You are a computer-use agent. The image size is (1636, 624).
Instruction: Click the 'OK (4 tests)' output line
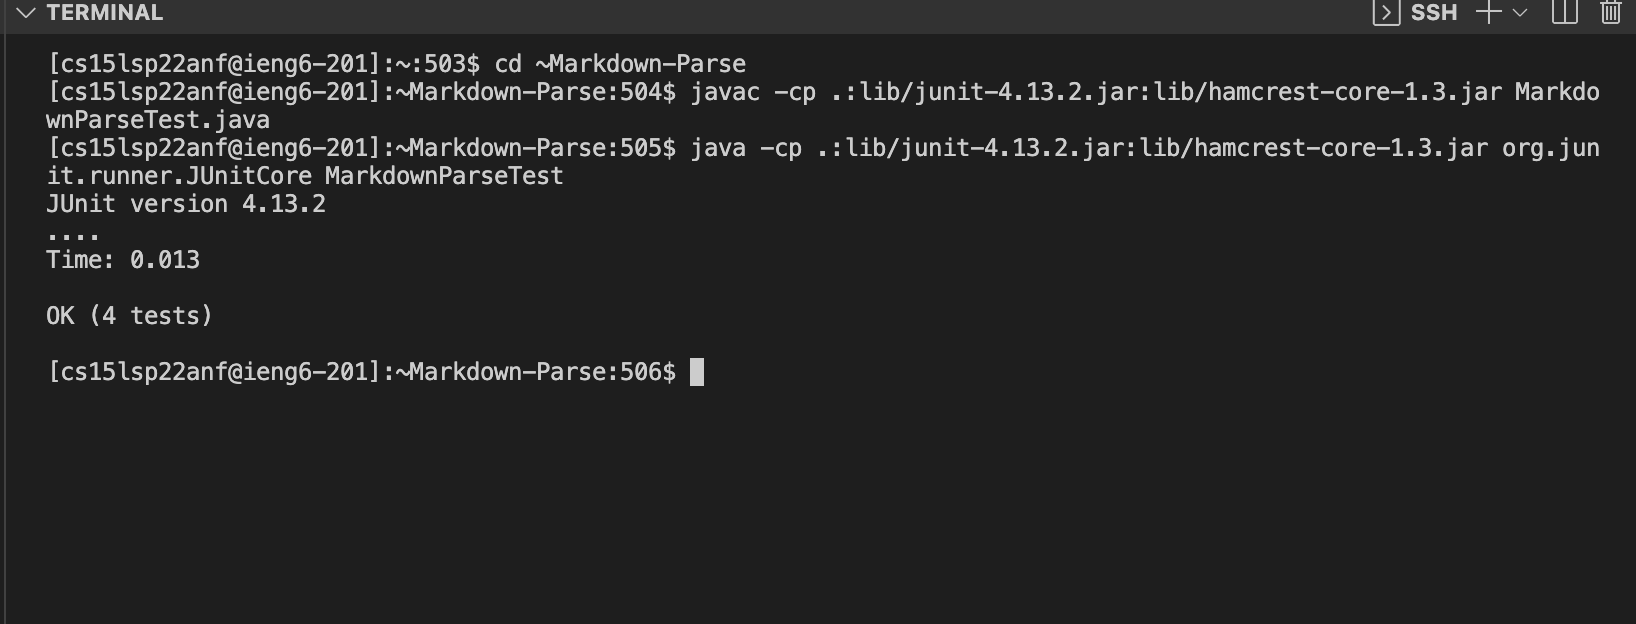pos(130,316)
